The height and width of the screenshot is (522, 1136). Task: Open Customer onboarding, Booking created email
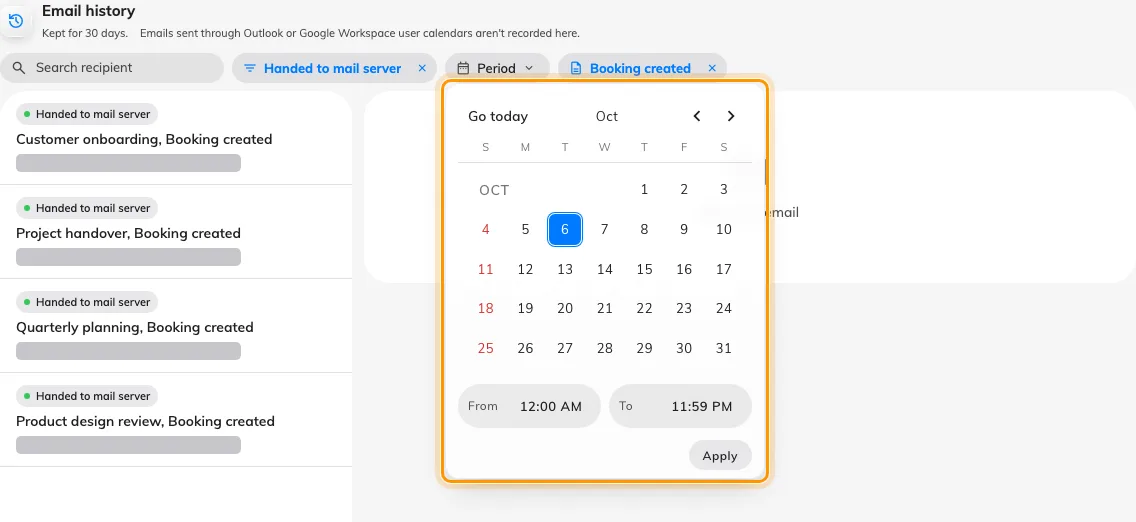click(176, 138)
